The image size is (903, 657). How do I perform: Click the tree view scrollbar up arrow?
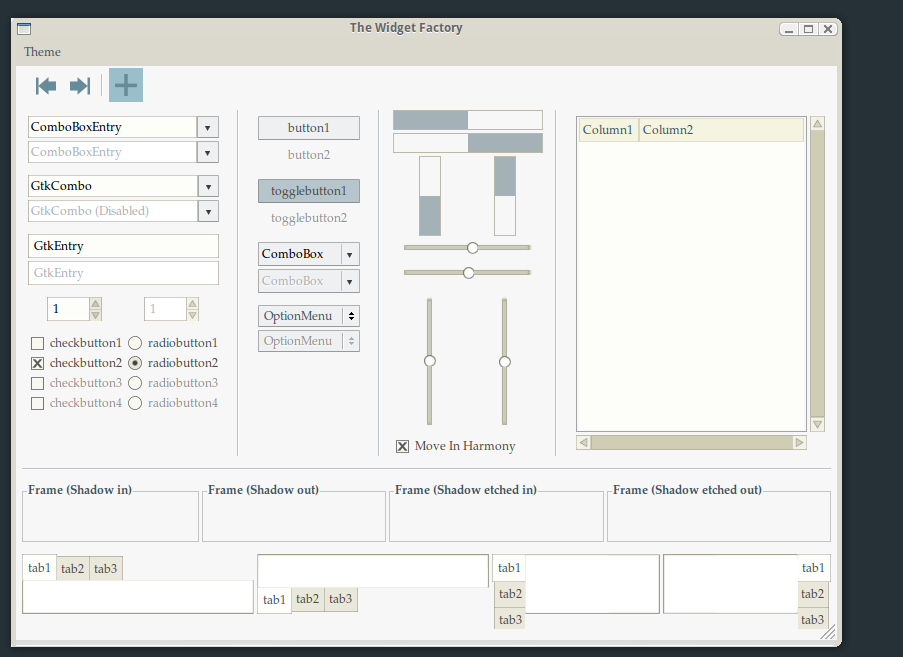click(817, 123)
